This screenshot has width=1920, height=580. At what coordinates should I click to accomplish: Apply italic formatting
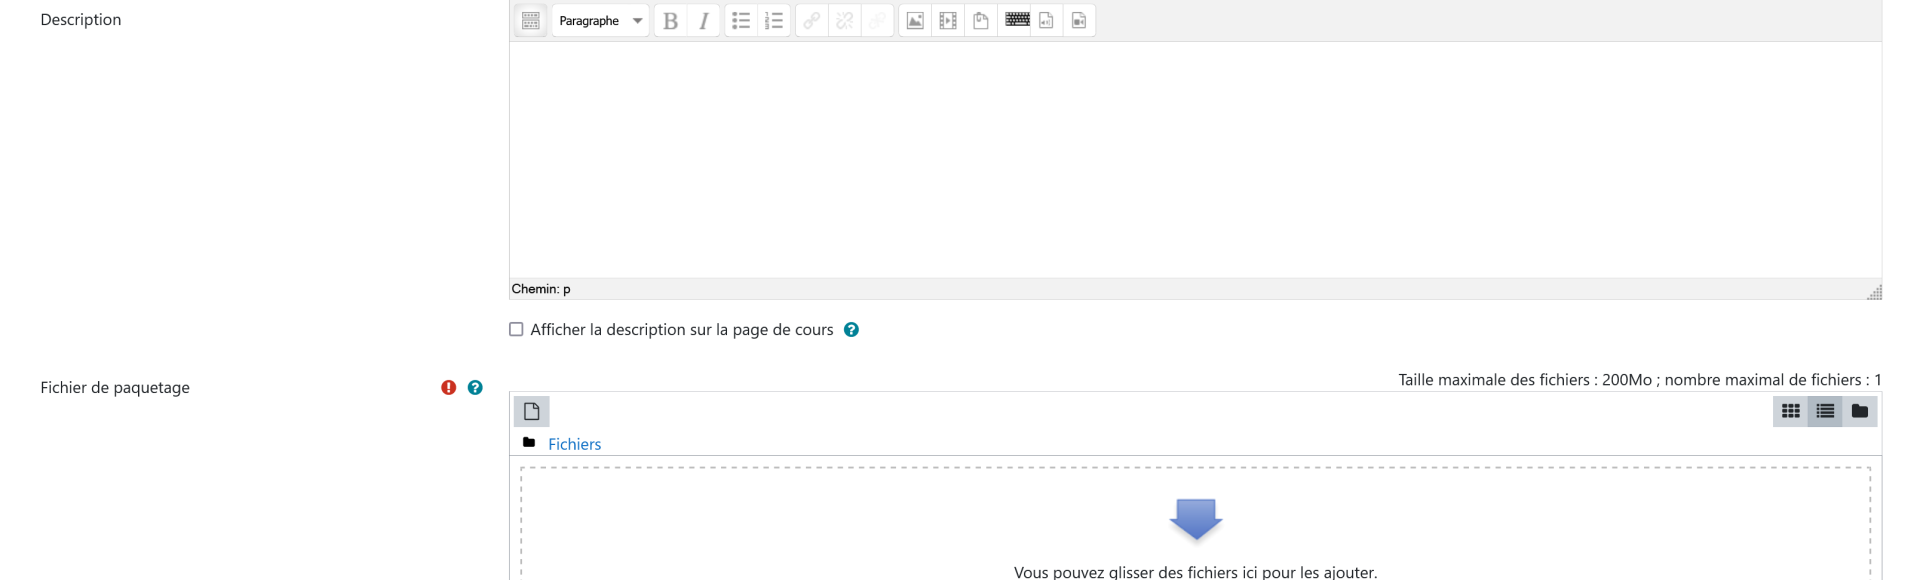(704, 20)
